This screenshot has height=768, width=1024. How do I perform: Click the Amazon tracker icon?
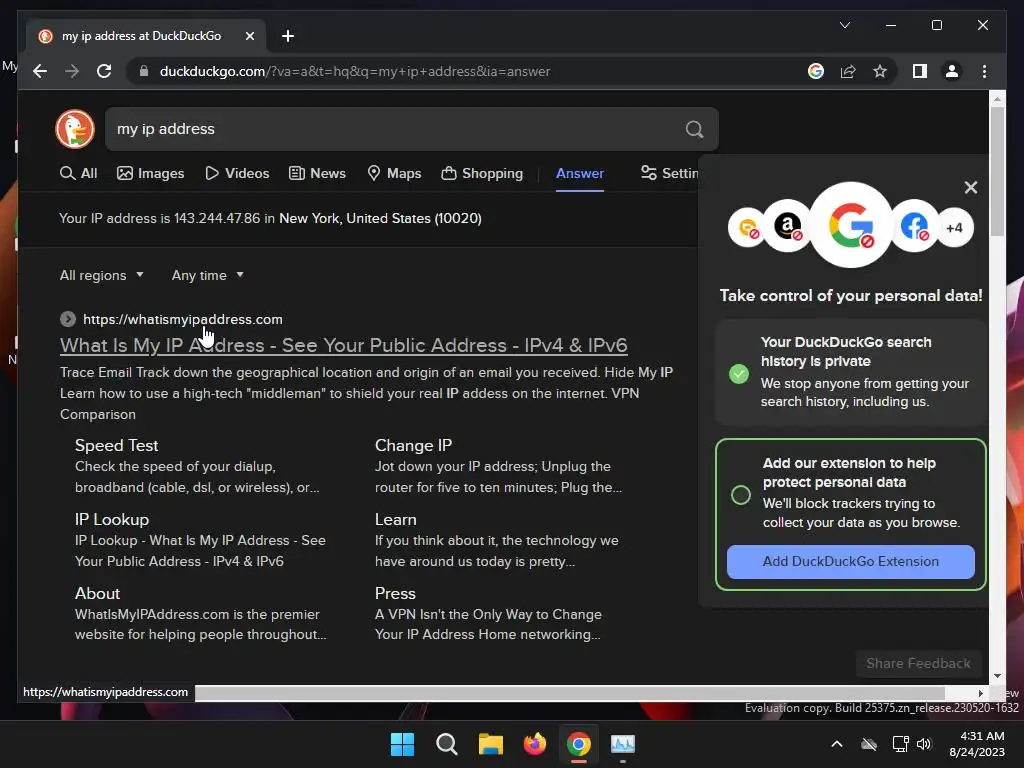click(788, 226)
